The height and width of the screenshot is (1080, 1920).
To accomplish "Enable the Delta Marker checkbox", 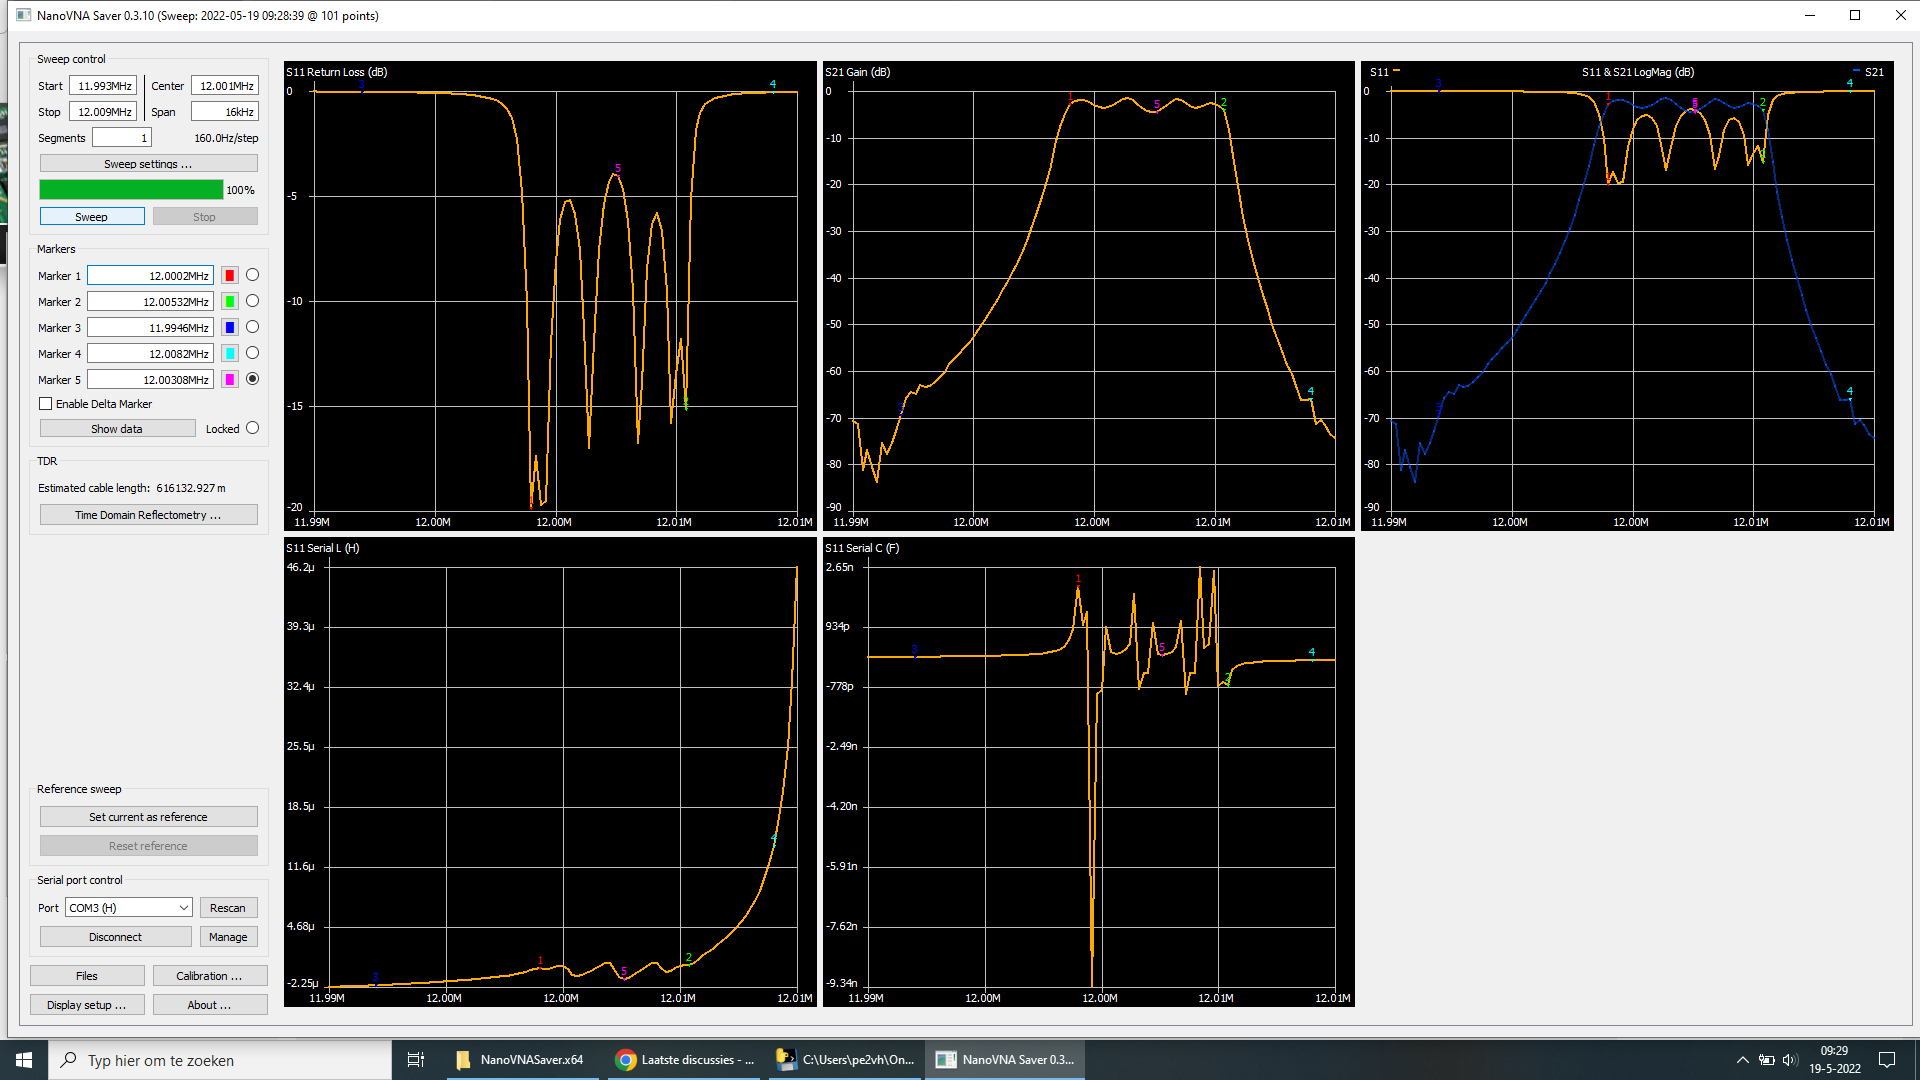I will coord(46,404).
